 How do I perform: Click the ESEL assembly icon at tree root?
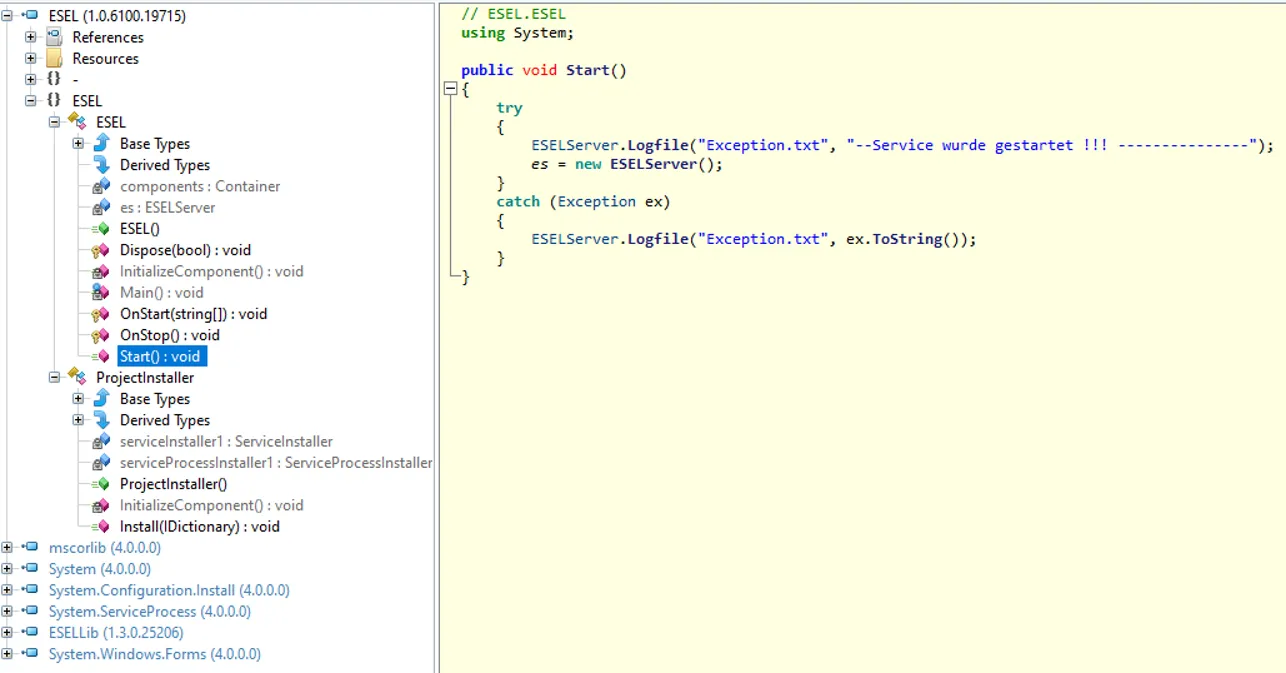pyautogui.click(x=32, y=16)
